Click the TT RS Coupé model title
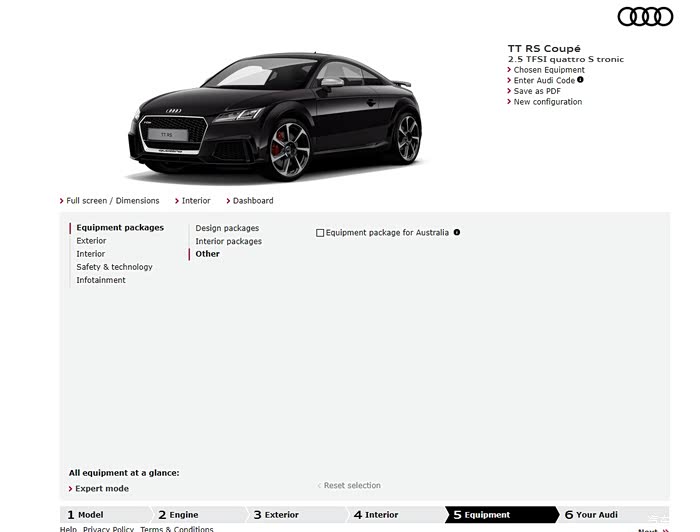 (x=544, y=48)
